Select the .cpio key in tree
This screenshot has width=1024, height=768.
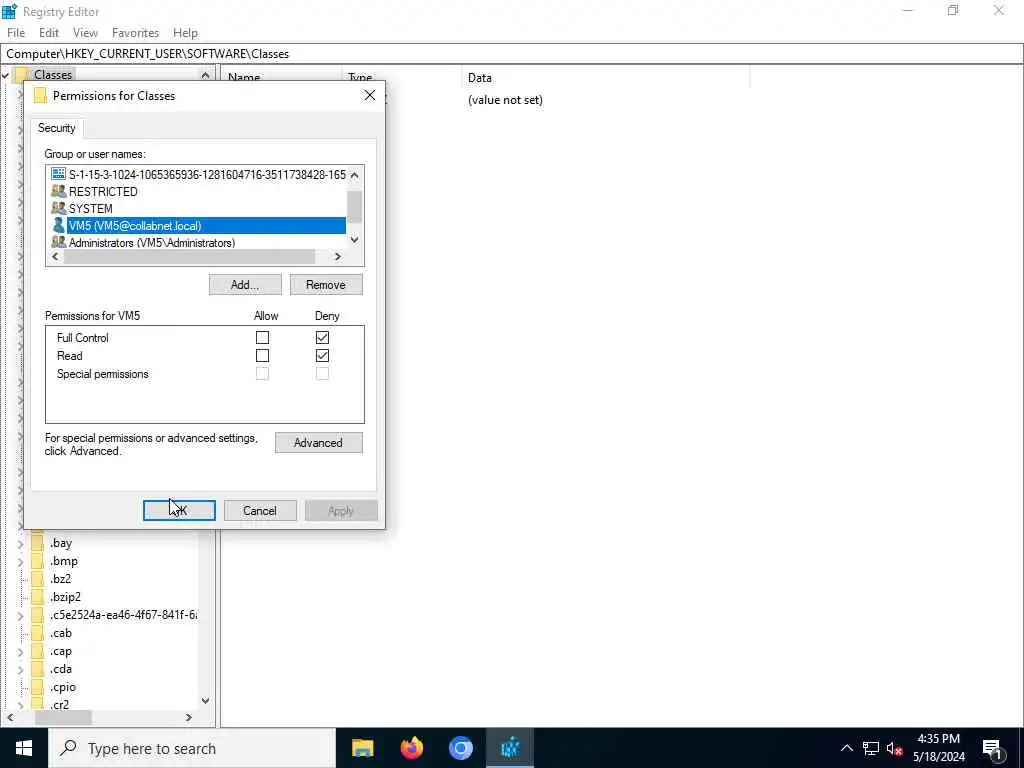coord(63,687)
